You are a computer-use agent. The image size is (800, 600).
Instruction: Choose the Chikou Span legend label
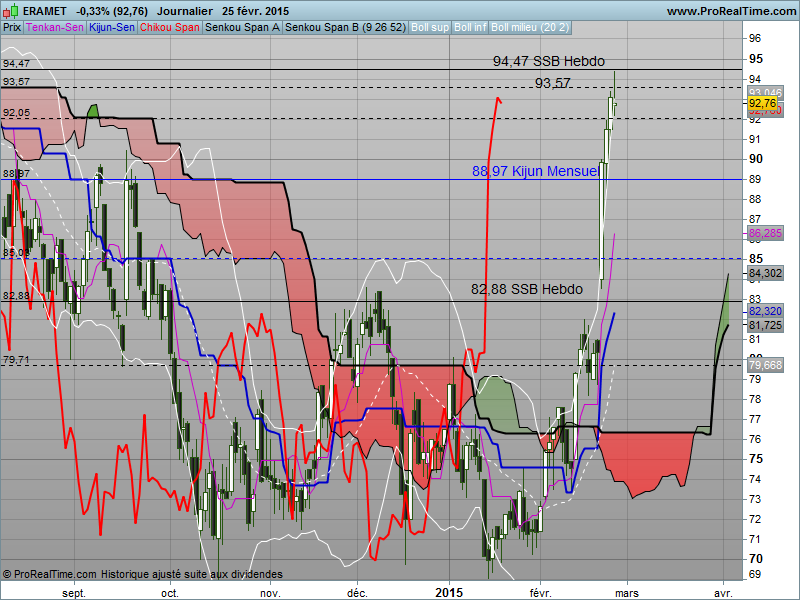tap(170, 28)
